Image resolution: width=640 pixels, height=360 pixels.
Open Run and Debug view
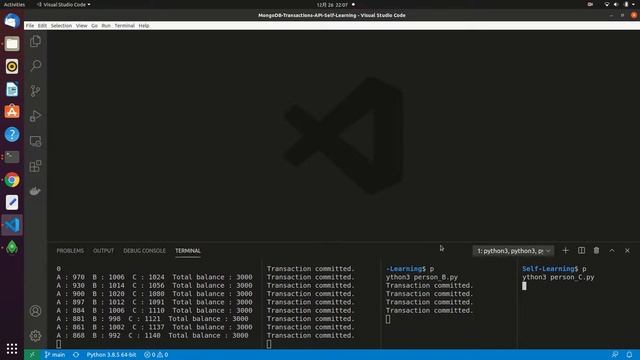click(x=36, y=116)
